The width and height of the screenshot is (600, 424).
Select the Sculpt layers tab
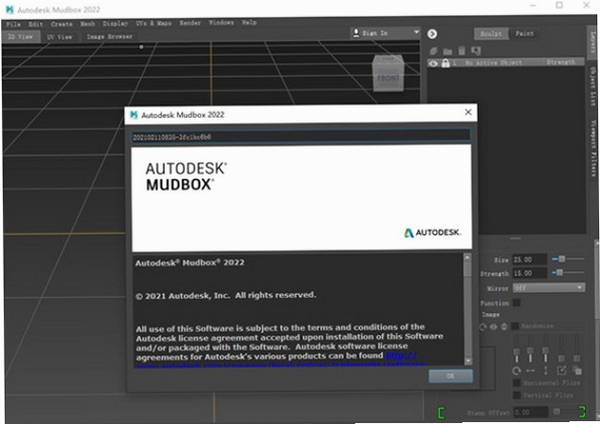pyautogui.click(x=491, y=34)
